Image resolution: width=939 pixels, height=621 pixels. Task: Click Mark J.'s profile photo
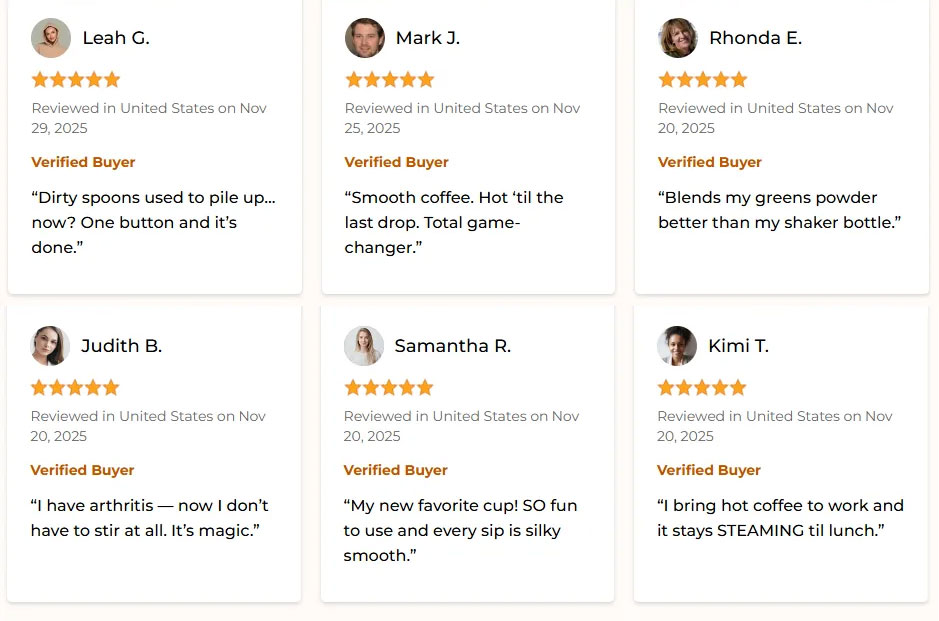click(x=364, y=38)
